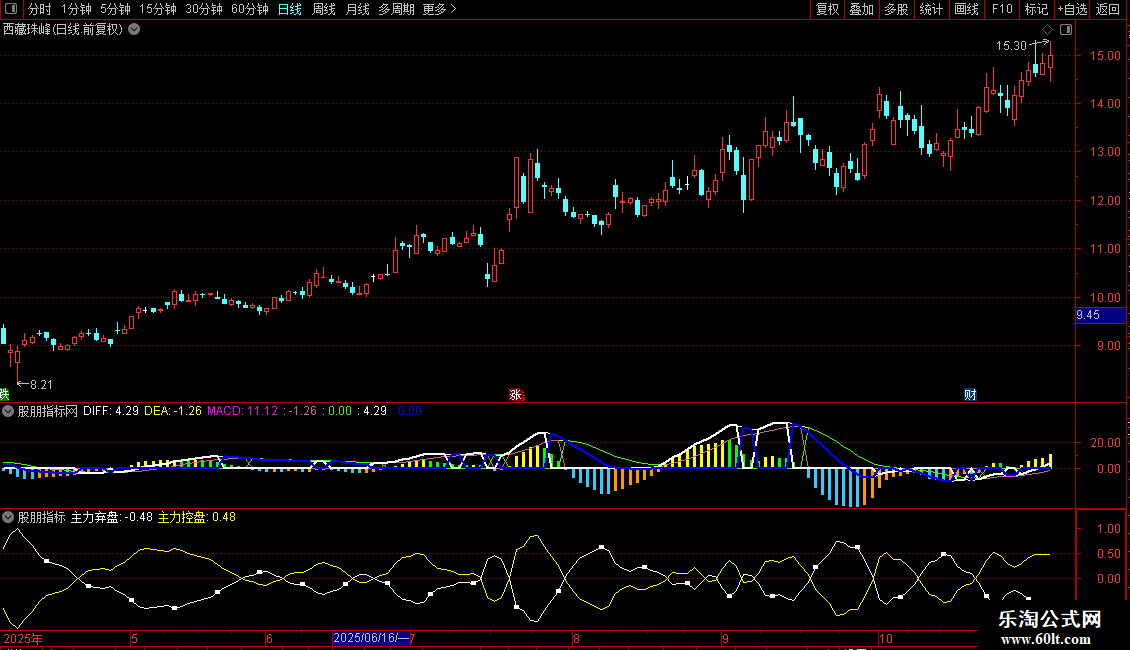This screenshot has height=650, width=1130.
Task: Switch to 周线 weekly chart
Action: (324, 9)
